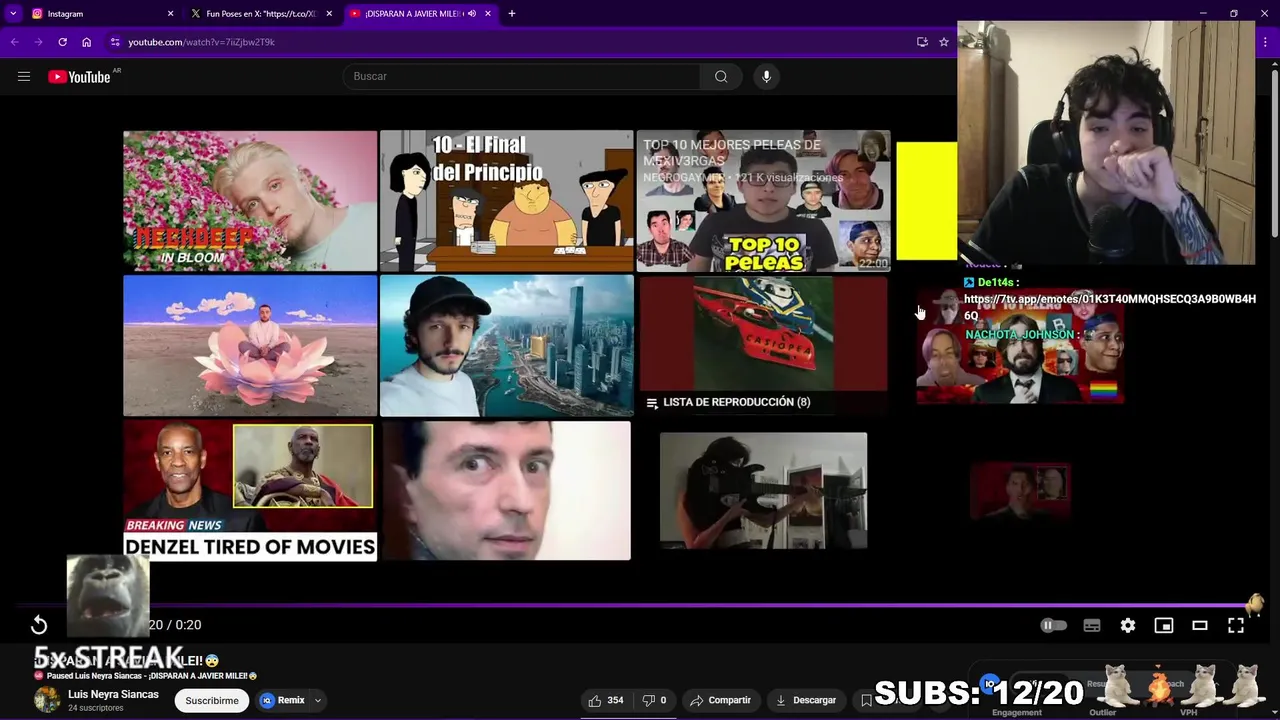The image size is (1280, 720).
Task: Open the tab search dropdown
Action: coord(12,14)
